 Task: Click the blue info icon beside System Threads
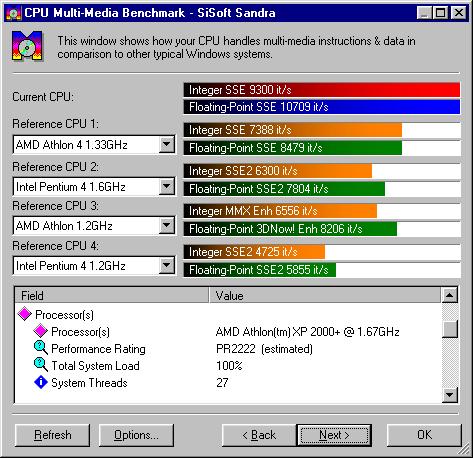click(41, 382)
